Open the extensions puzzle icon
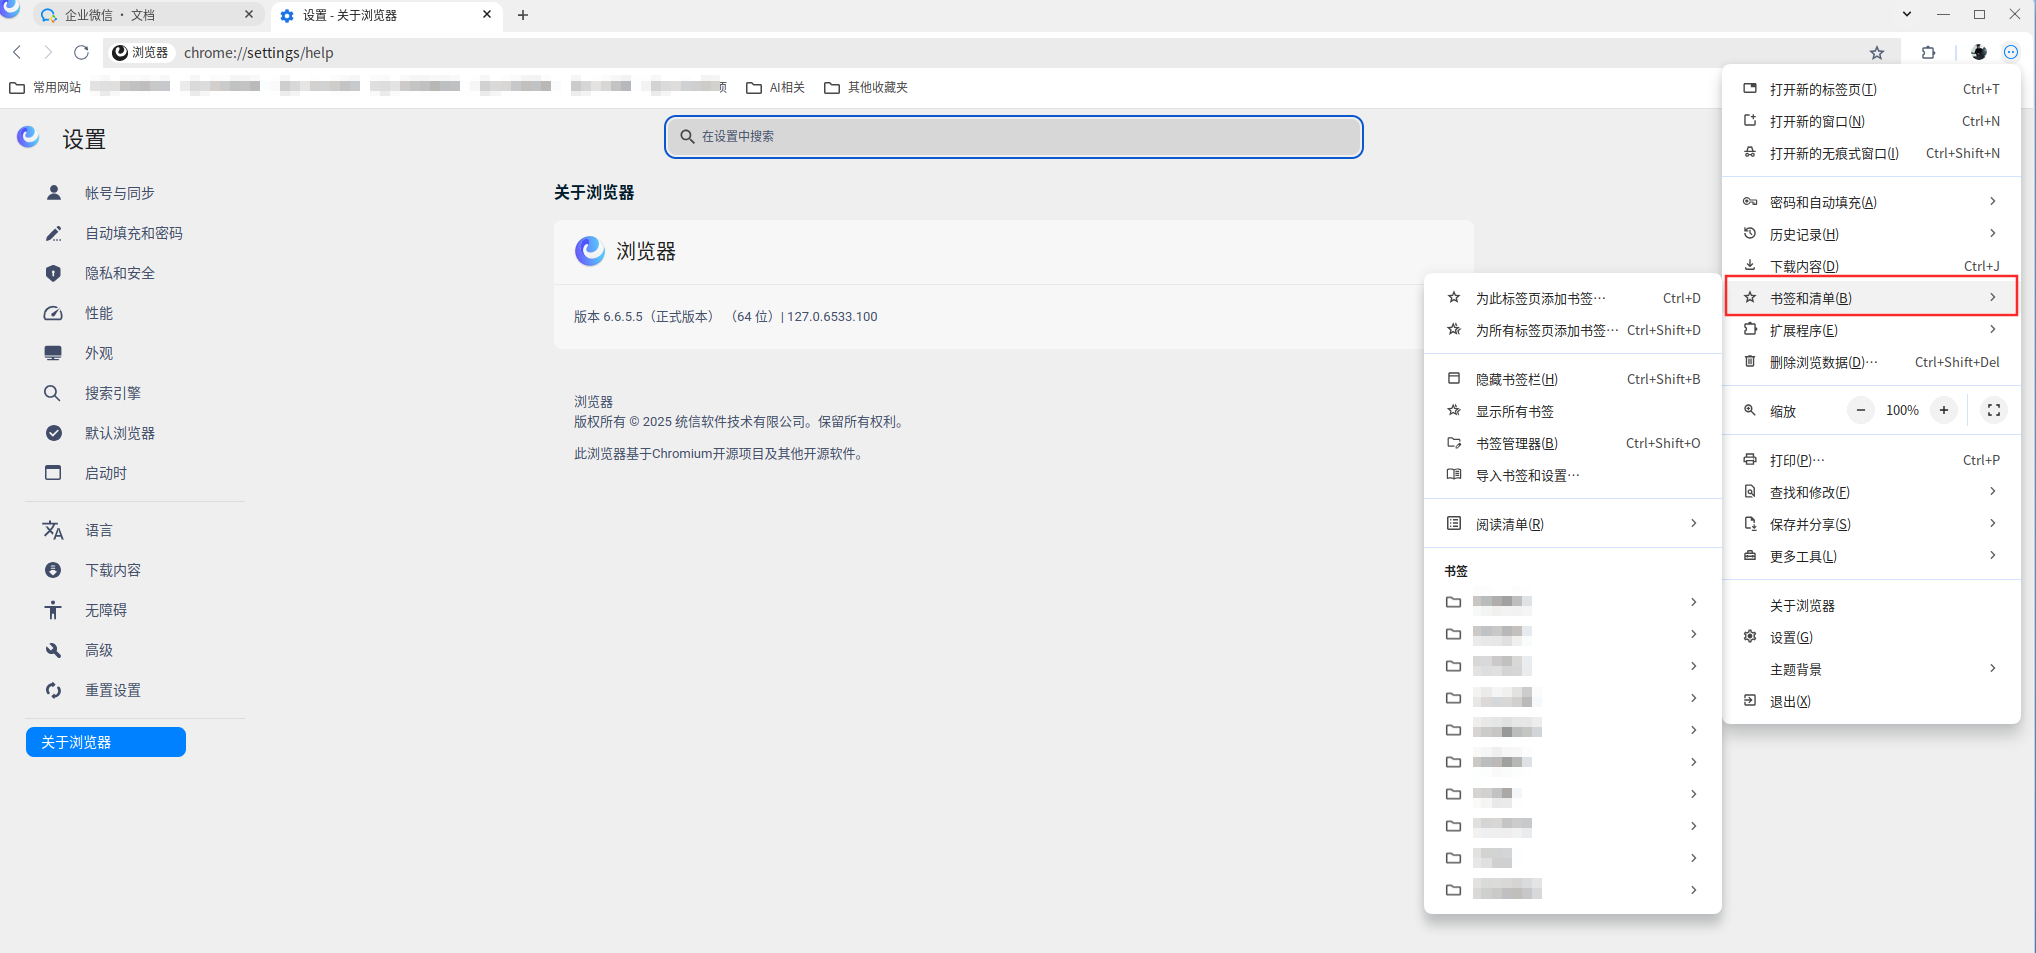The width and height of the screenshot is (2036, 953). click(1929, 53)
